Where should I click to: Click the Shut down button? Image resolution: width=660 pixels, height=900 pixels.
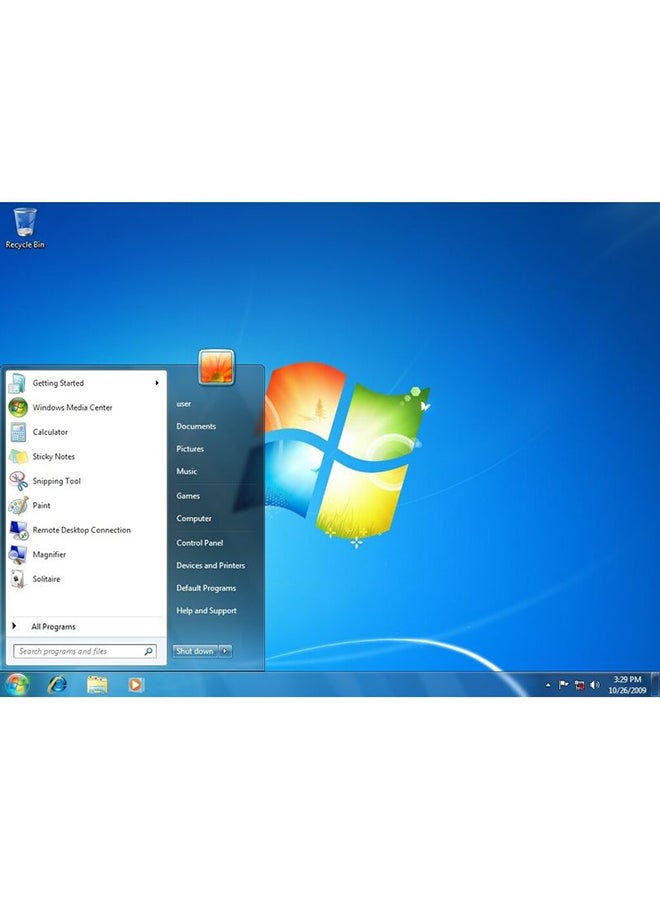pyautogui.click(x=195, y=651)
